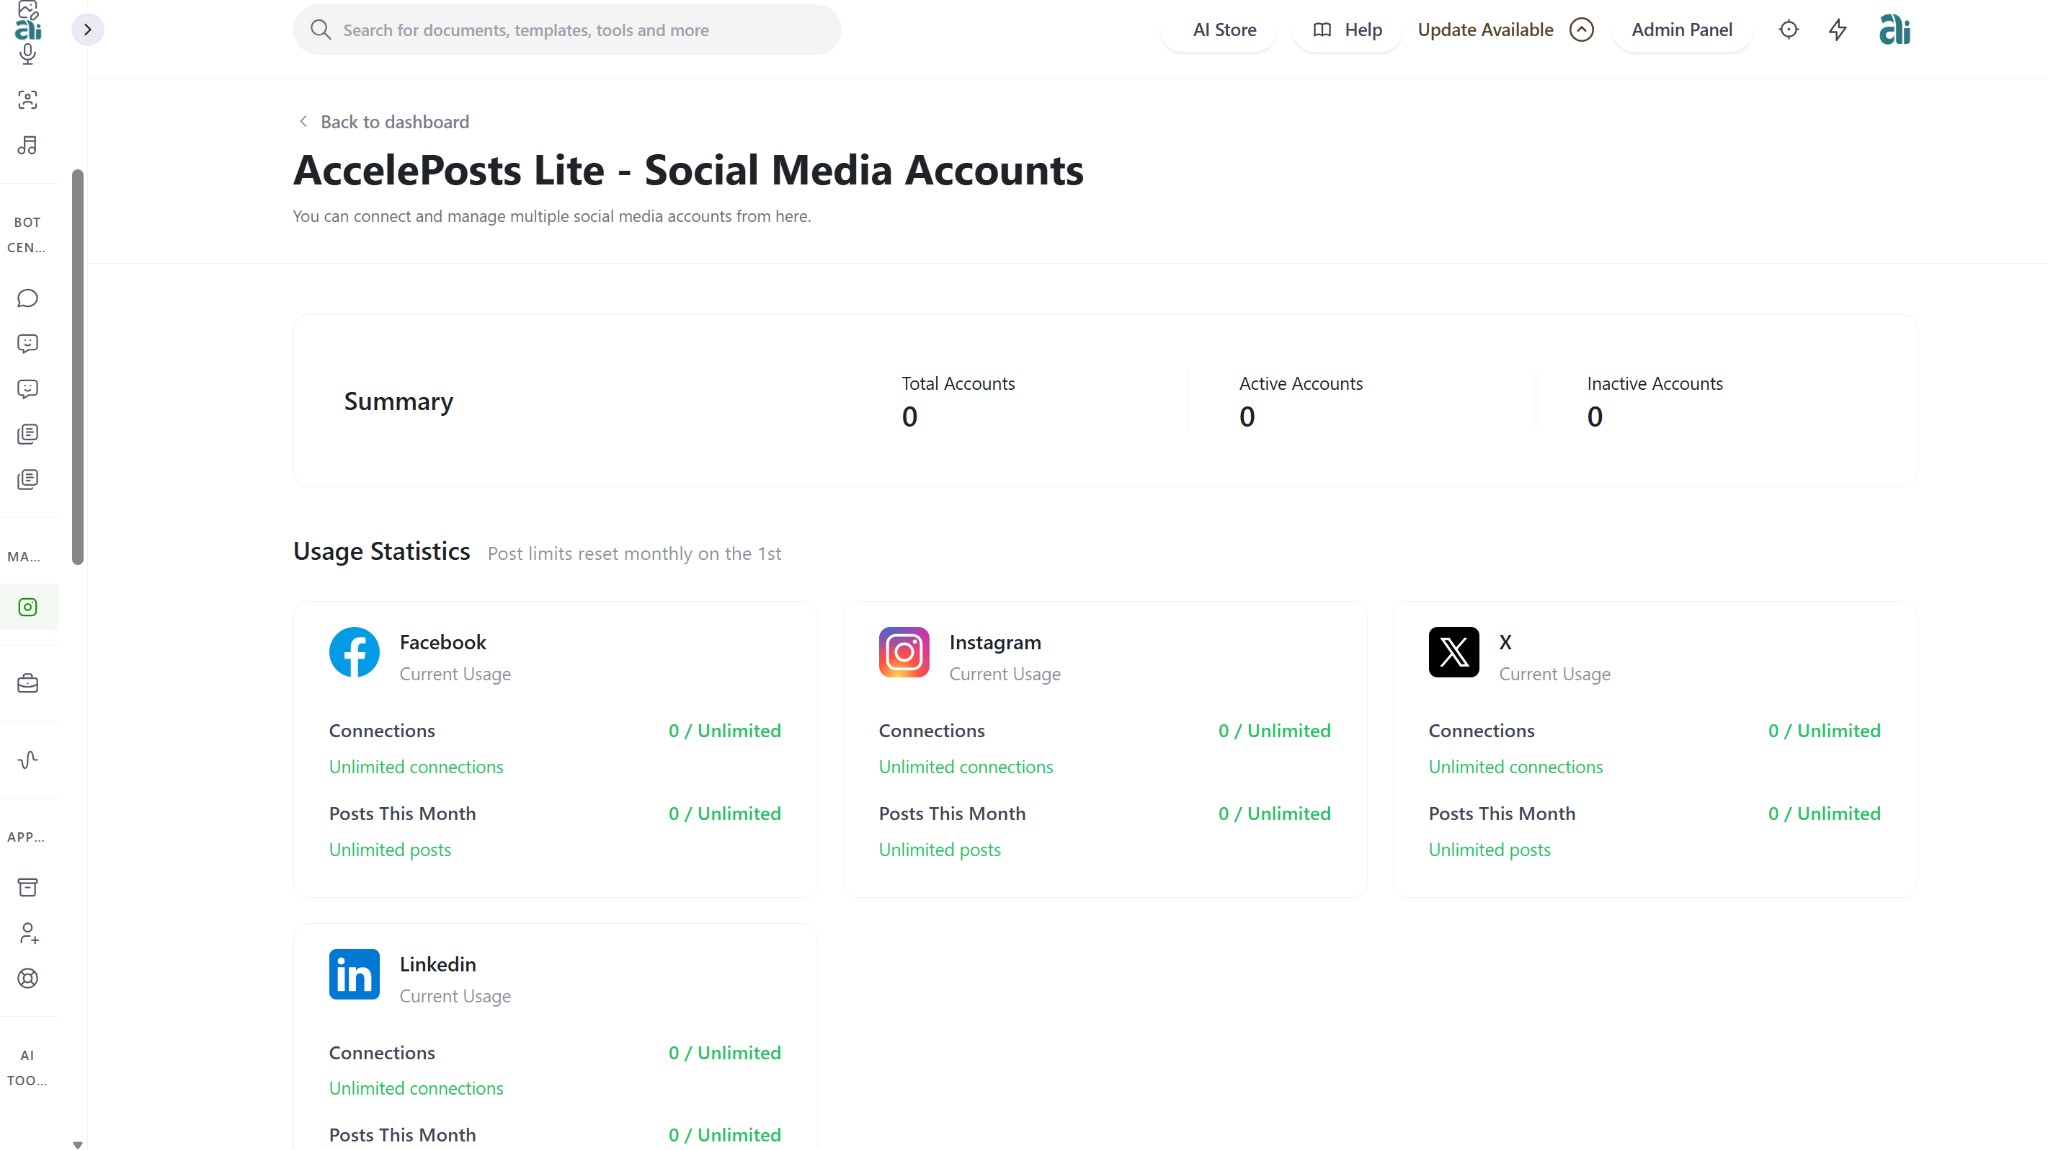2048x1150 pixels.
Task: Click the briefcase sidebar icon
Action: (27, 684)
